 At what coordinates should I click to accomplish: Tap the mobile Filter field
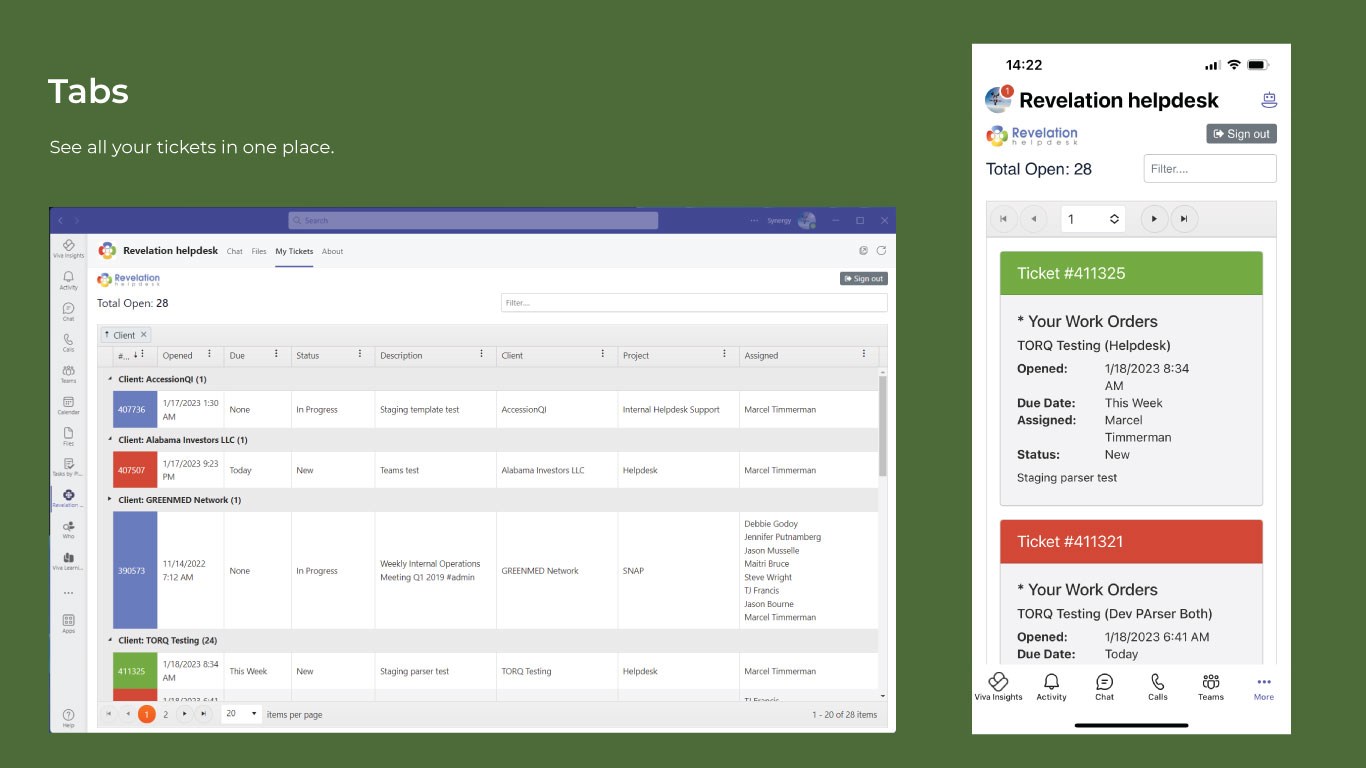[1210, 169]
